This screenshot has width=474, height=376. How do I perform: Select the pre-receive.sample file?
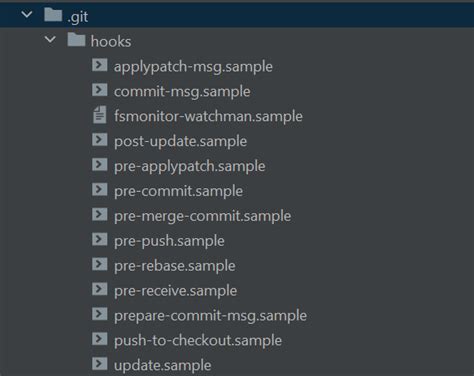click(175, 291)
